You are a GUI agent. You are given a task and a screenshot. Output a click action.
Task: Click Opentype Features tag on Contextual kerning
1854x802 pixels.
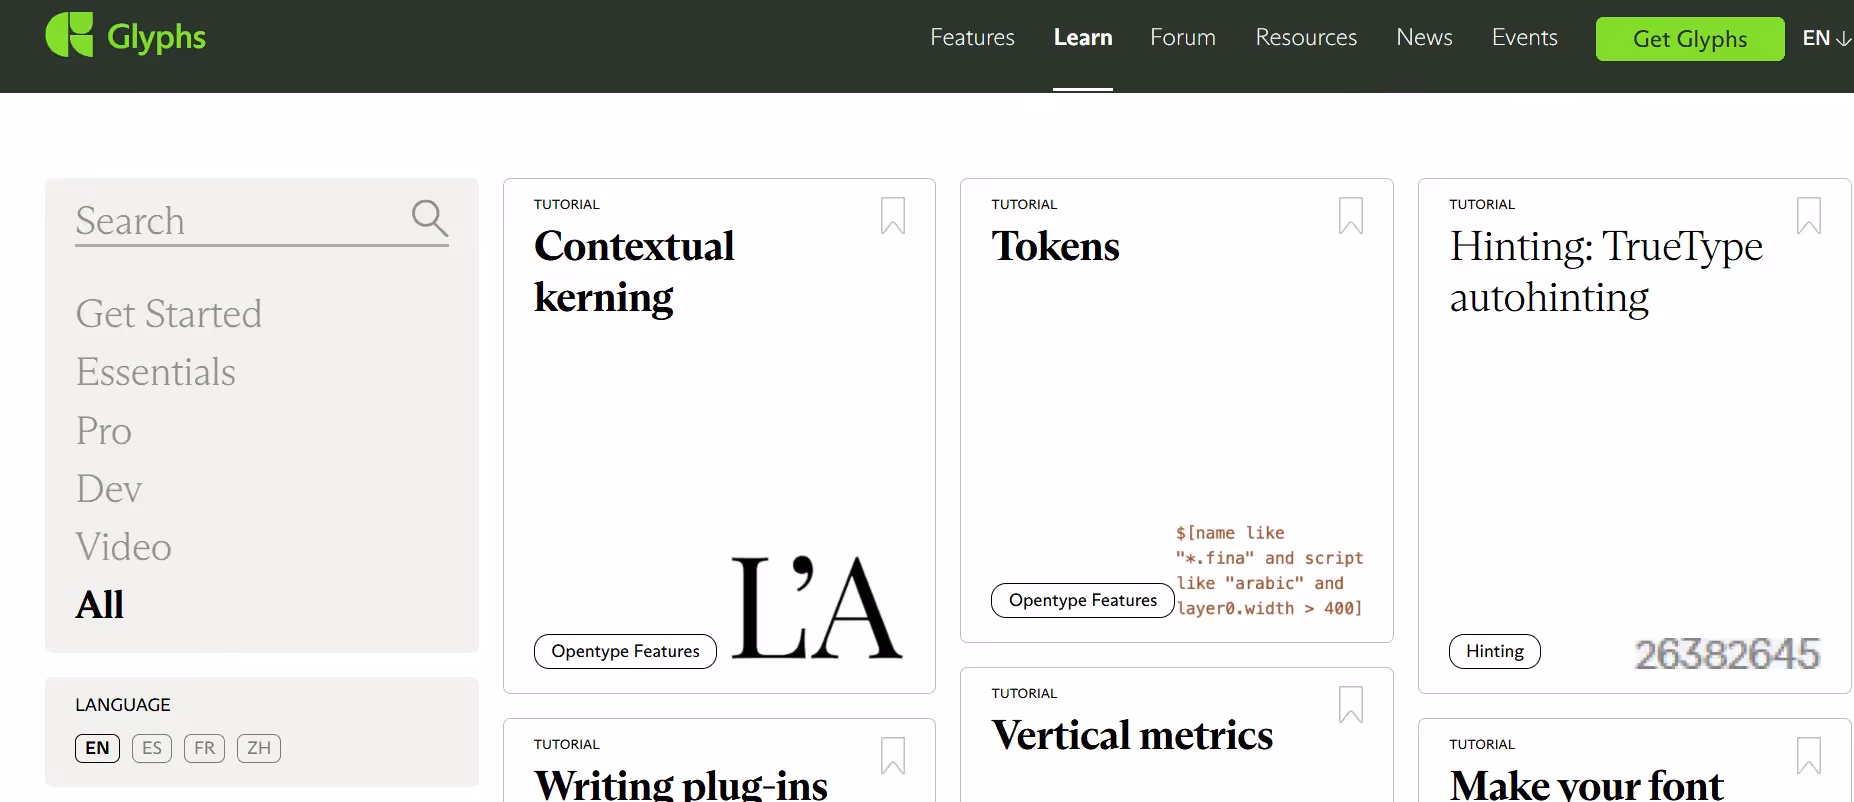pos(625,651)
